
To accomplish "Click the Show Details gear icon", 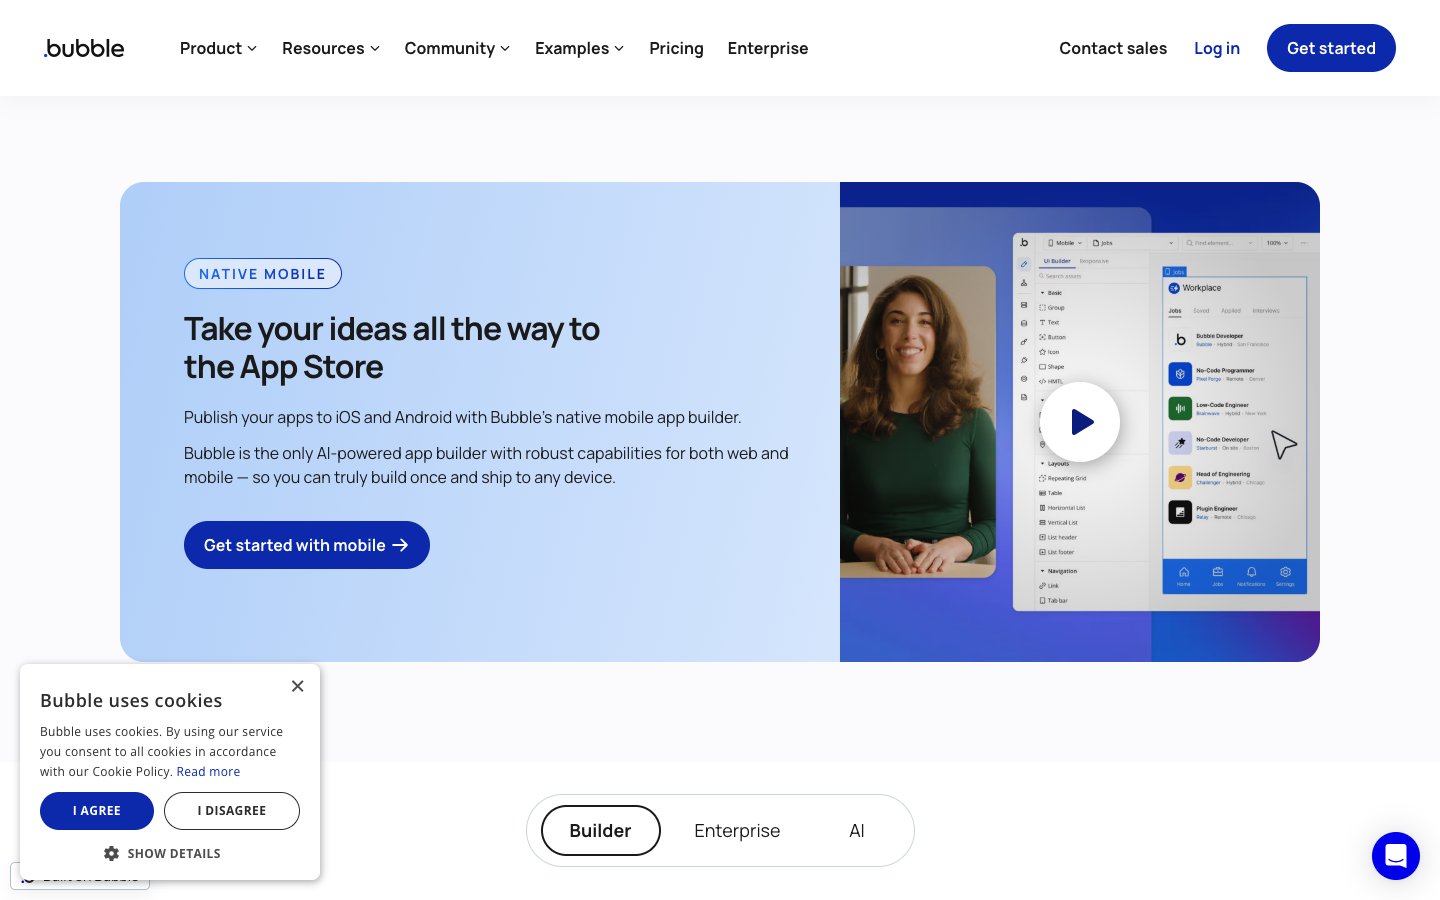I will pos(112,854).
